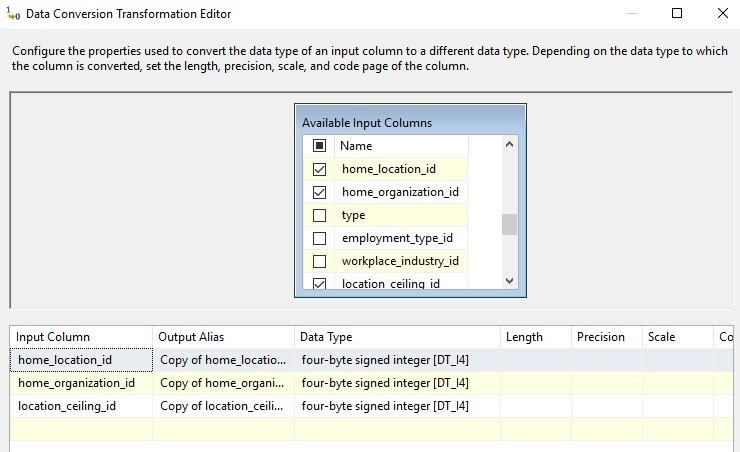Maximize the editor window

point(677,14)
